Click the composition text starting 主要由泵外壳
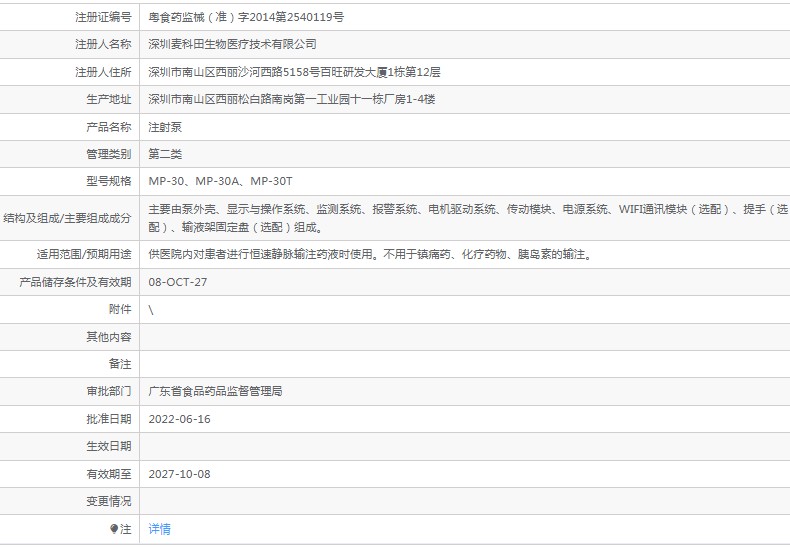 click(468, 218)
